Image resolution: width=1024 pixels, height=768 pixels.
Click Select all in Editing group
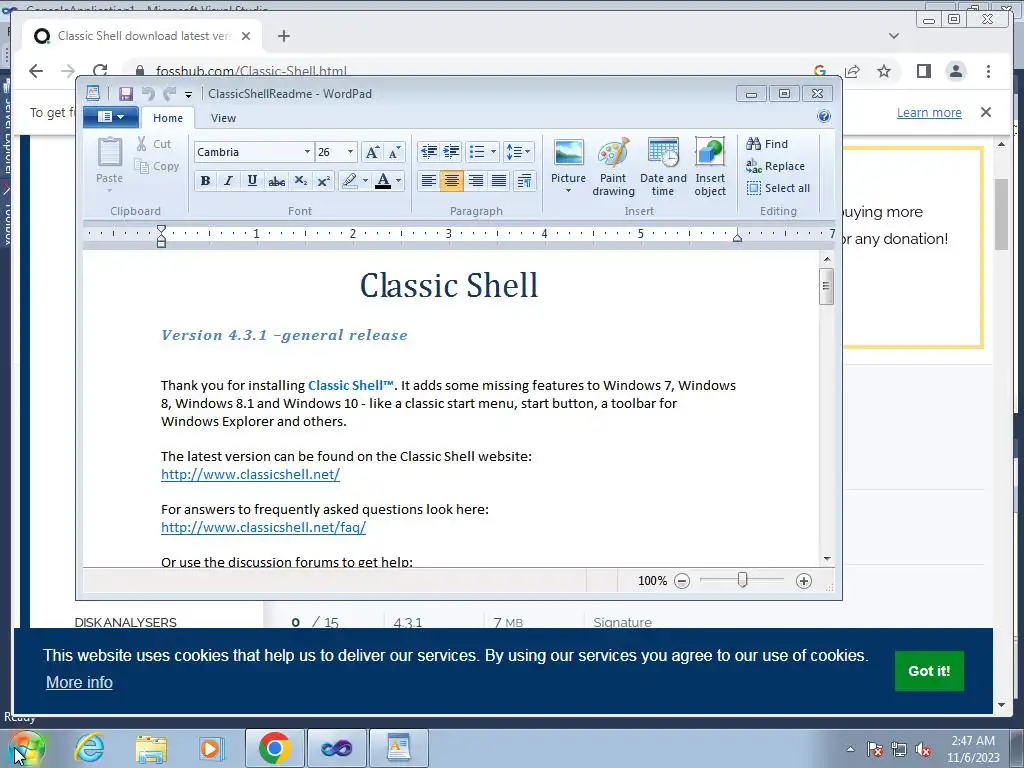(778, 188)
